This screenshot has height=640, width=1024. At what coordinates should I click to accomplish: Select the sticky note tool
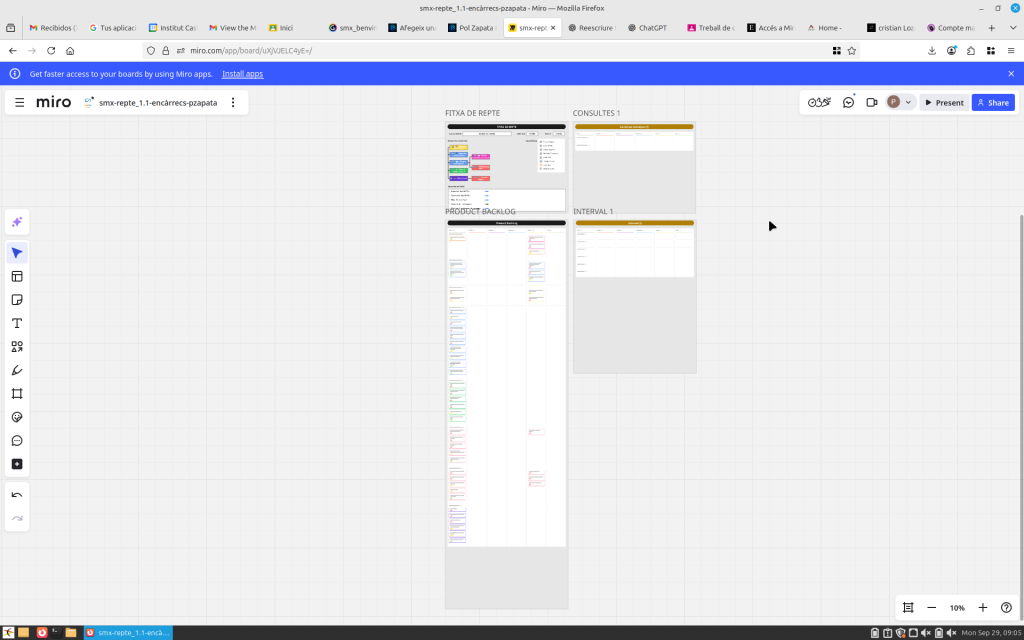[17, 300]
